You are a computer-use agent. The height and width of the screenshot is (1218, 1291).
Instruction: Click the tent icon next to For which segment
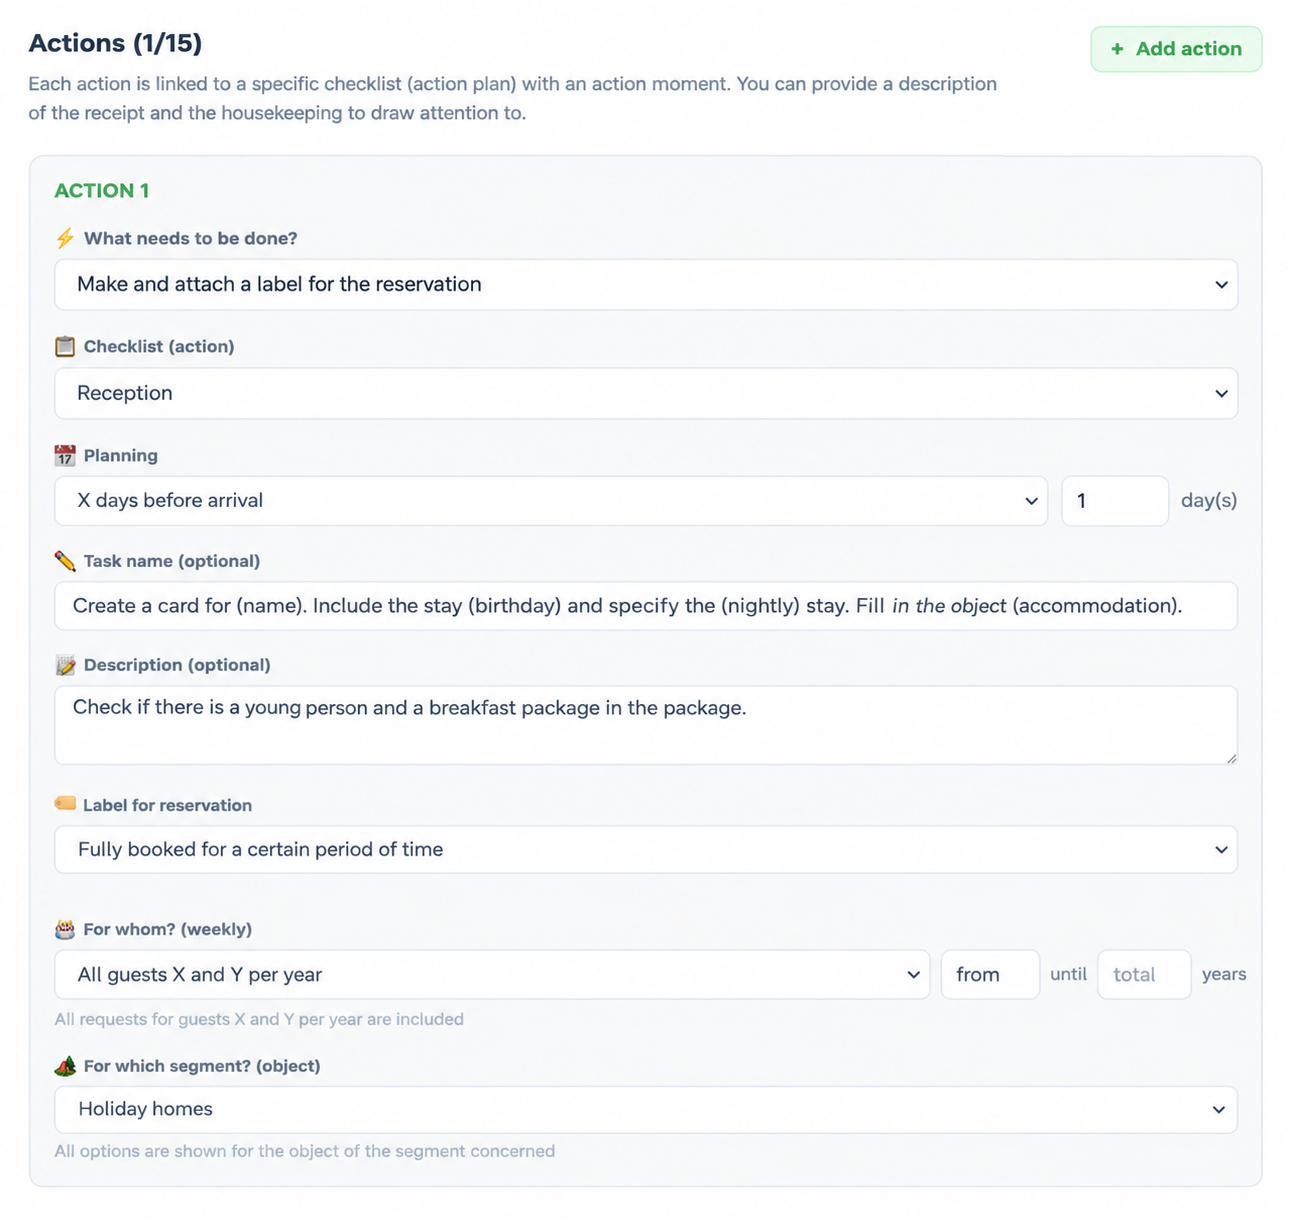65,1066
